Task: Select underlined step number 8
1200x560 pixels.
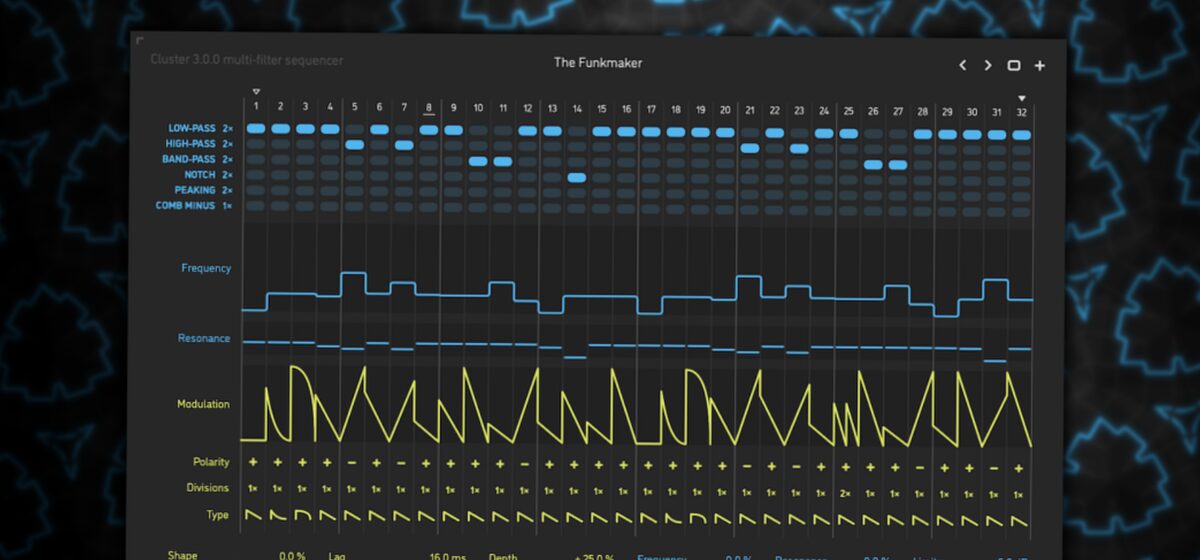Action: tap(428, 107)
